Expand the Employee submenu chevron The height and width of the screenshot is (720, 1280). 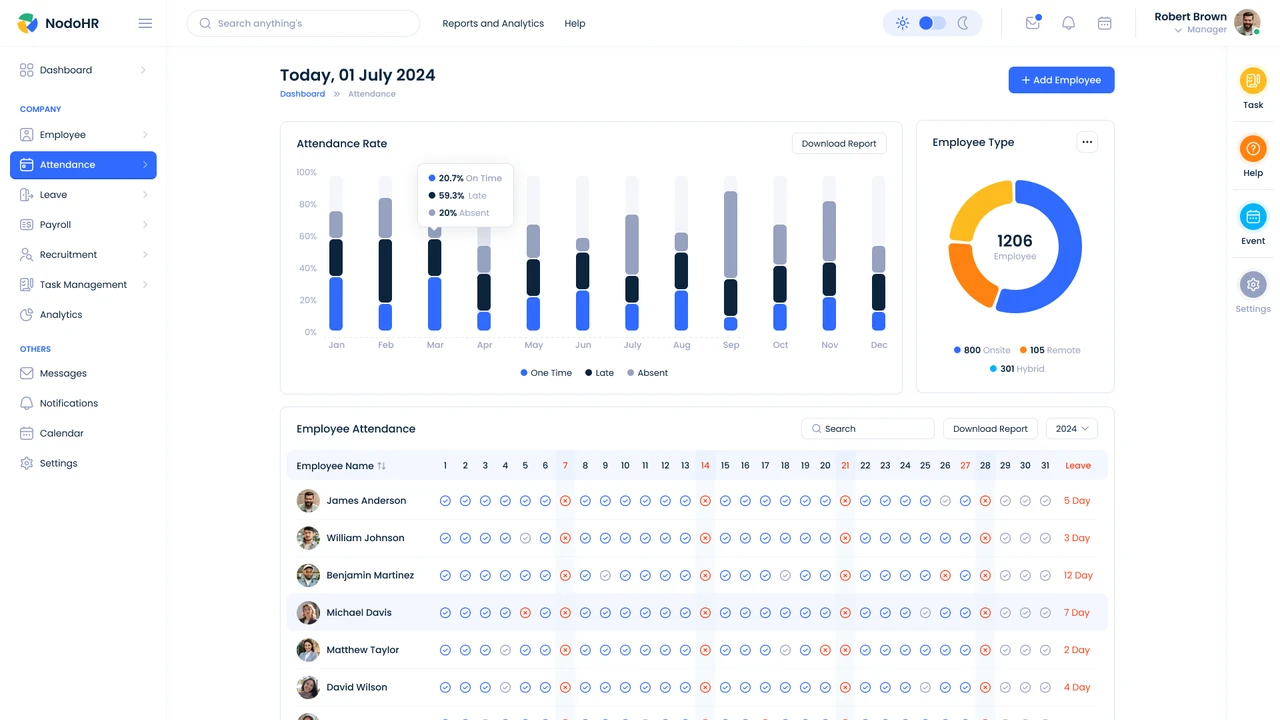coord(145,135)
